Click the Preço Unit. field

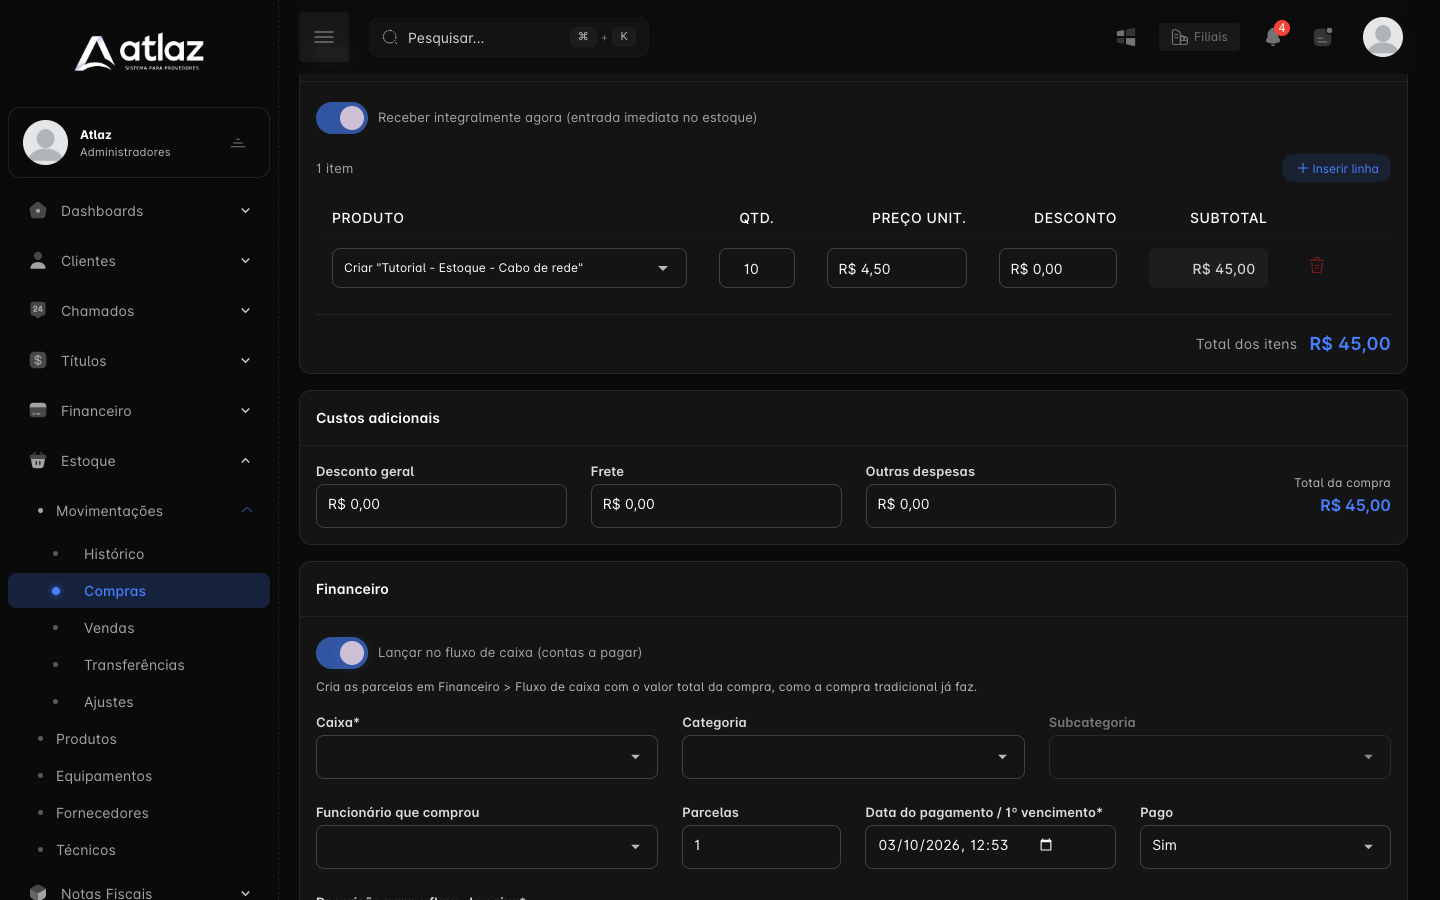[x=897, y=268]
